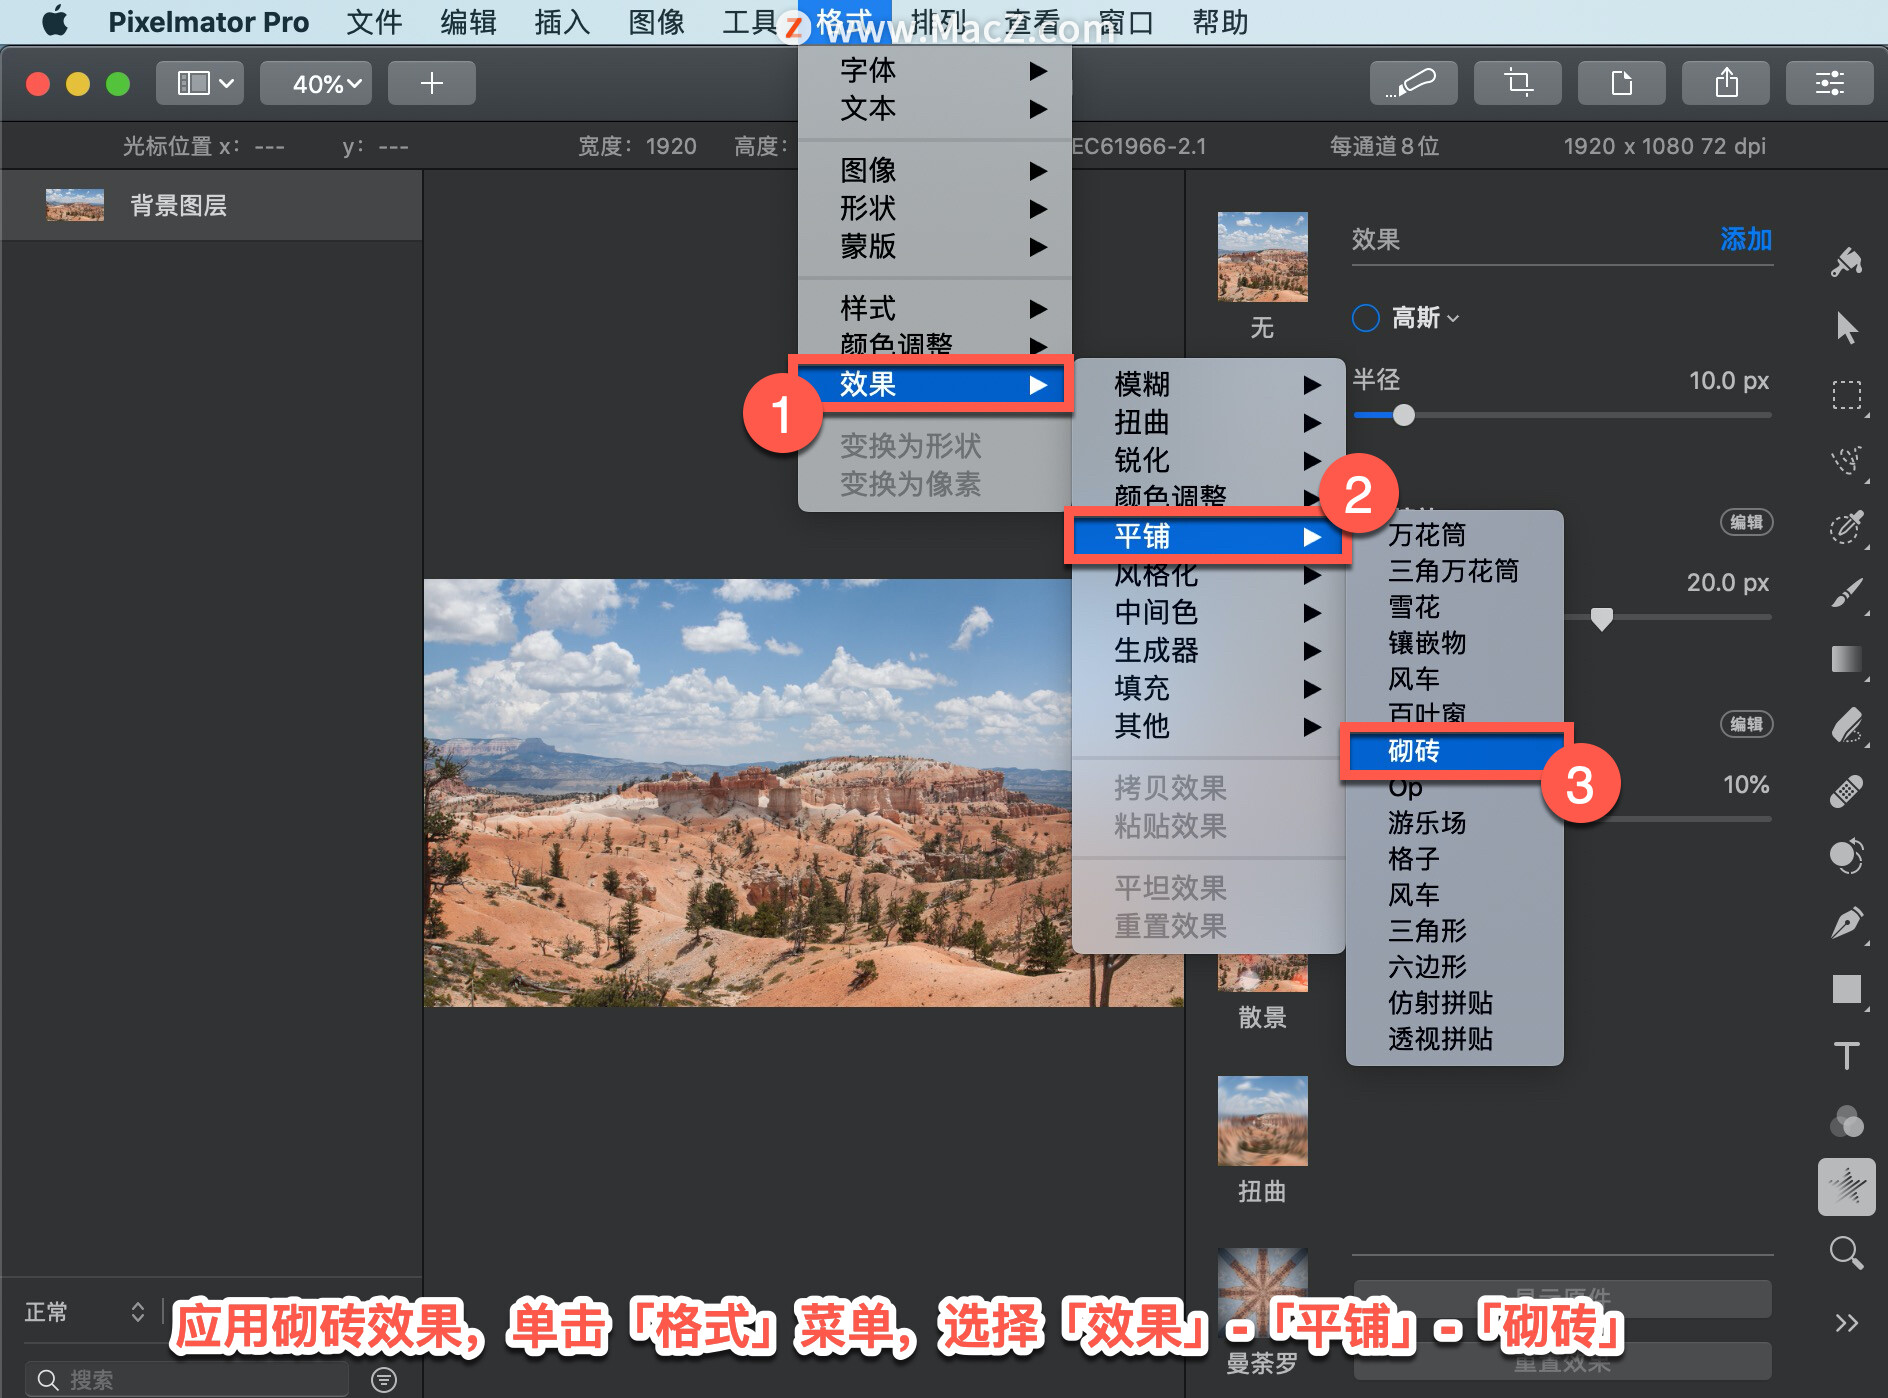Click the 无 effect preset thumbnail
The image size is (1888, 1398).
(1262, 257)
